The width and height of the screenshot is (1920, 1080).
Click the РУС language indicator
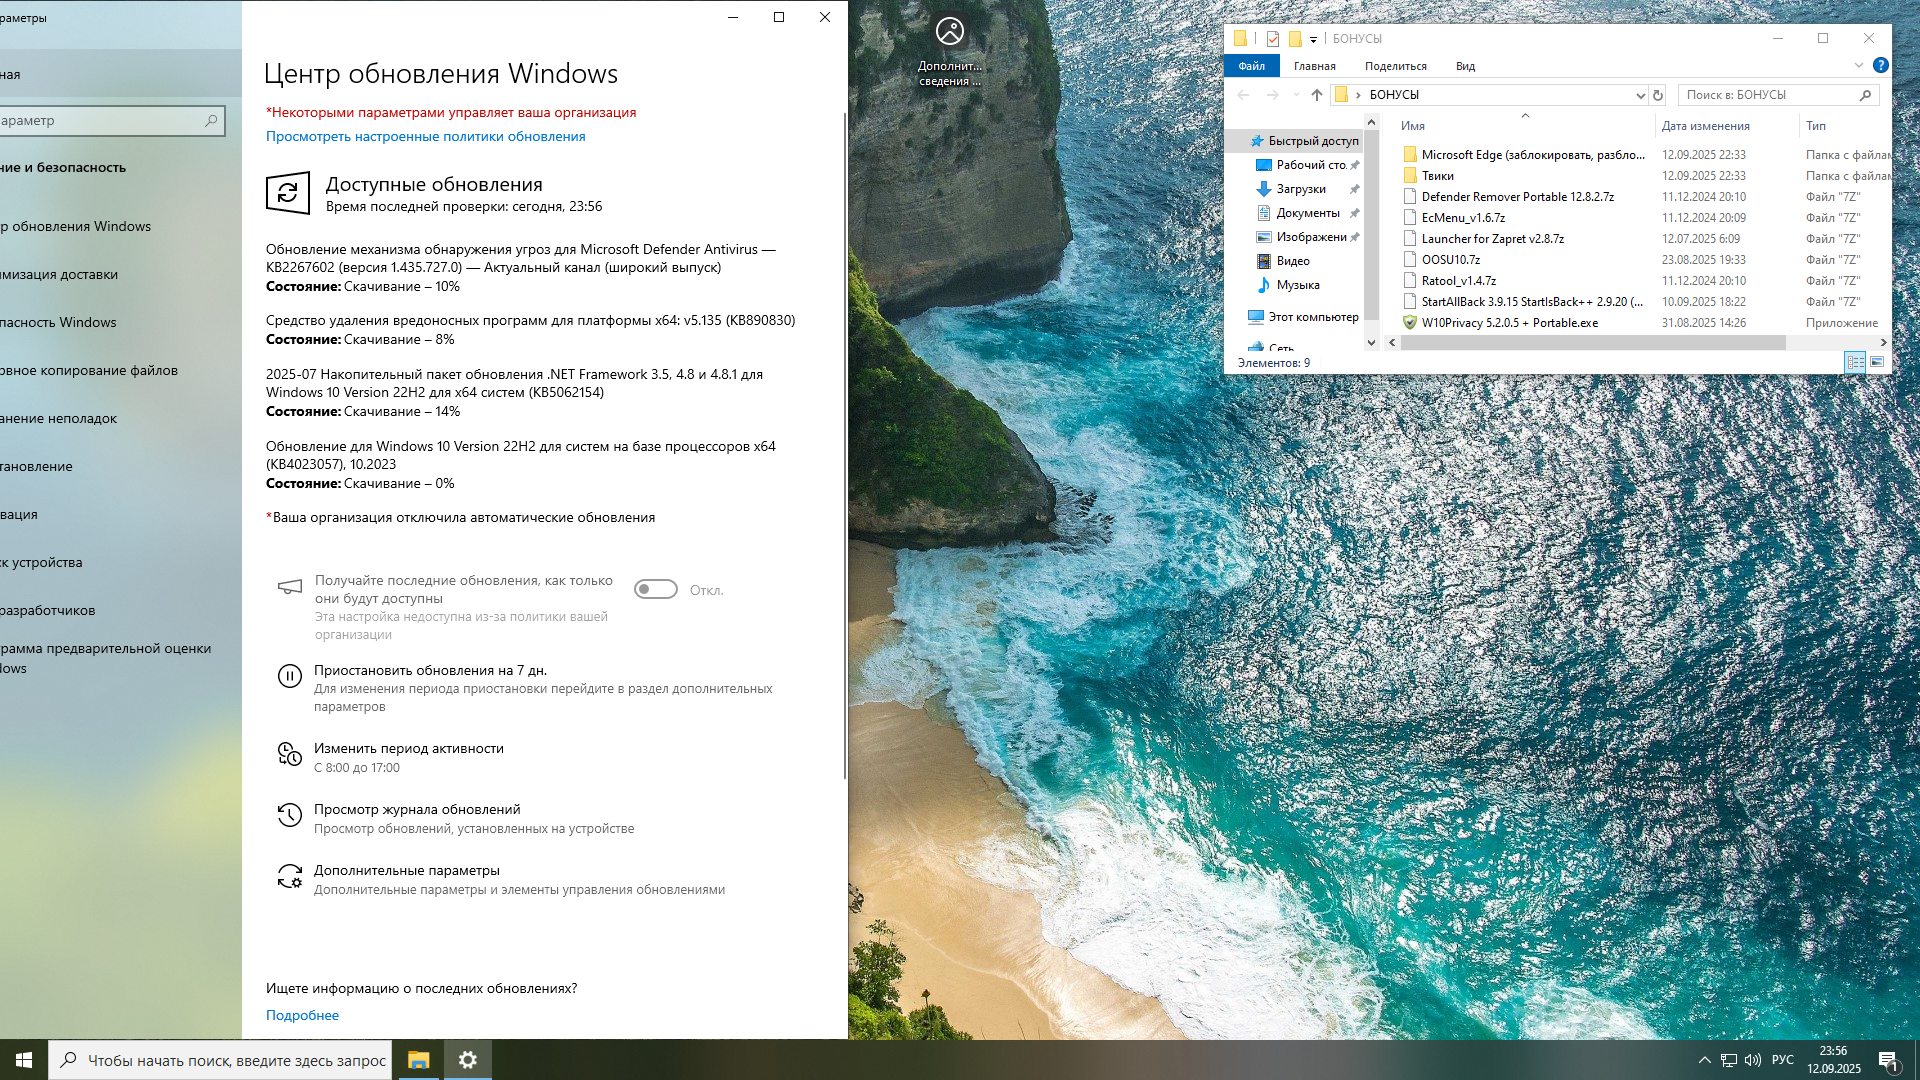[1782, 1060]
